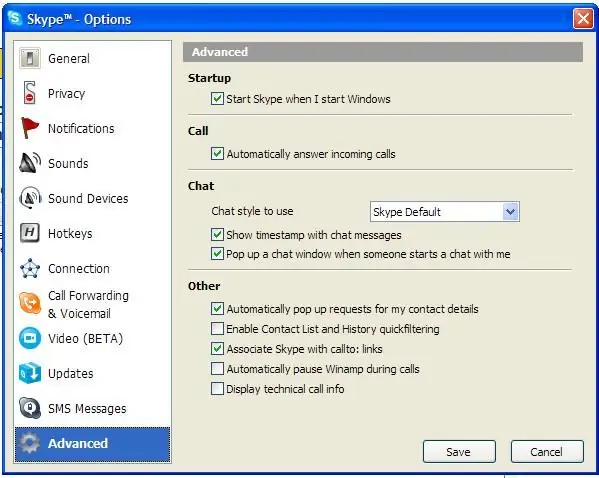Switch to Video (BETA) settings
Image resolution: width=599 pixels, height=478 pixels.
[85, 339]
